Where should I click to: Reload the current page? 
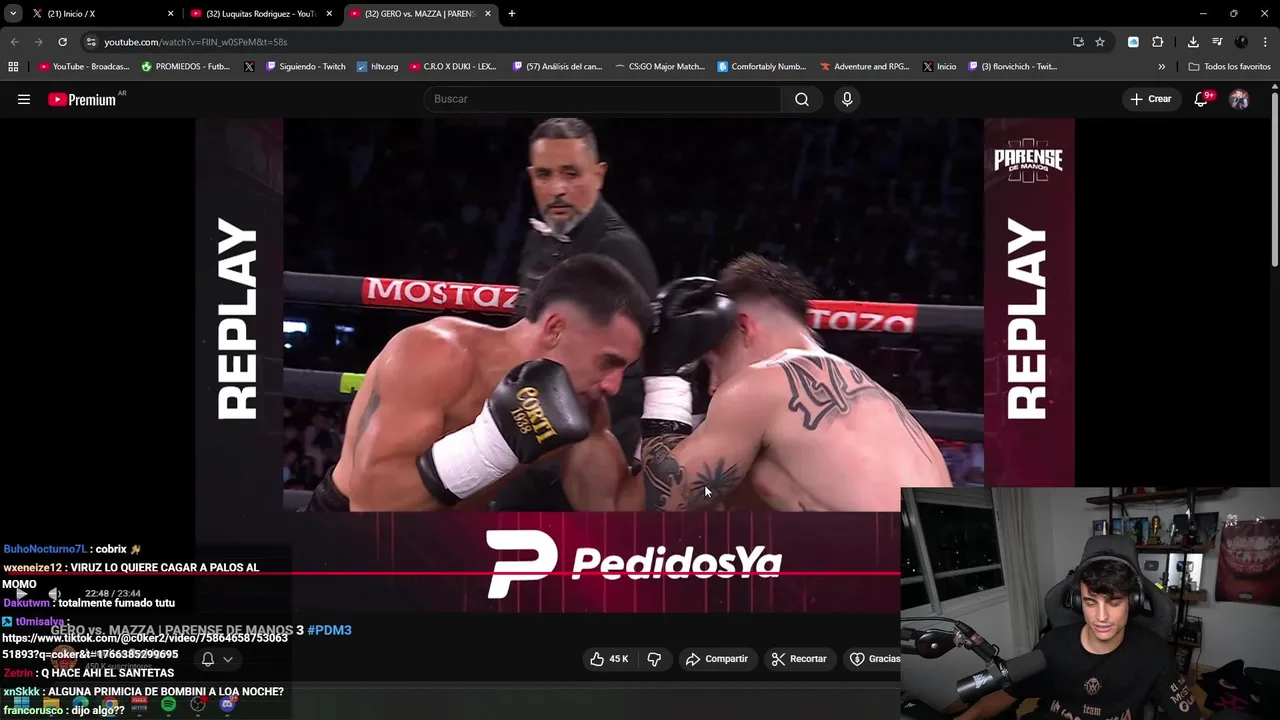coord(62,42)
